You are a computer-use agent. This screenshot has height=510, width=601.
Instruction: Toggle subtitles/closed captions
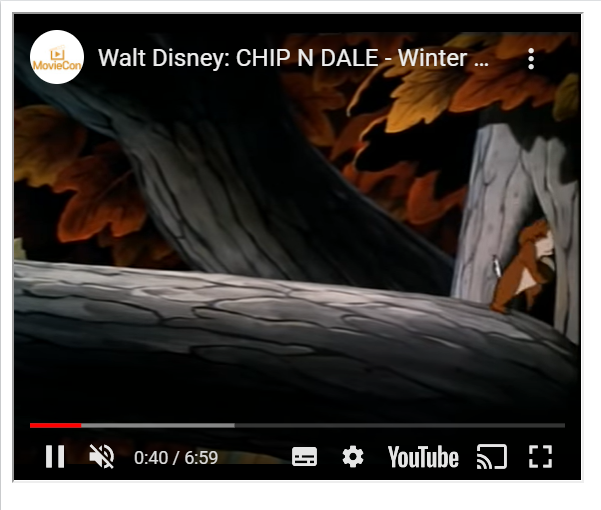304,457
